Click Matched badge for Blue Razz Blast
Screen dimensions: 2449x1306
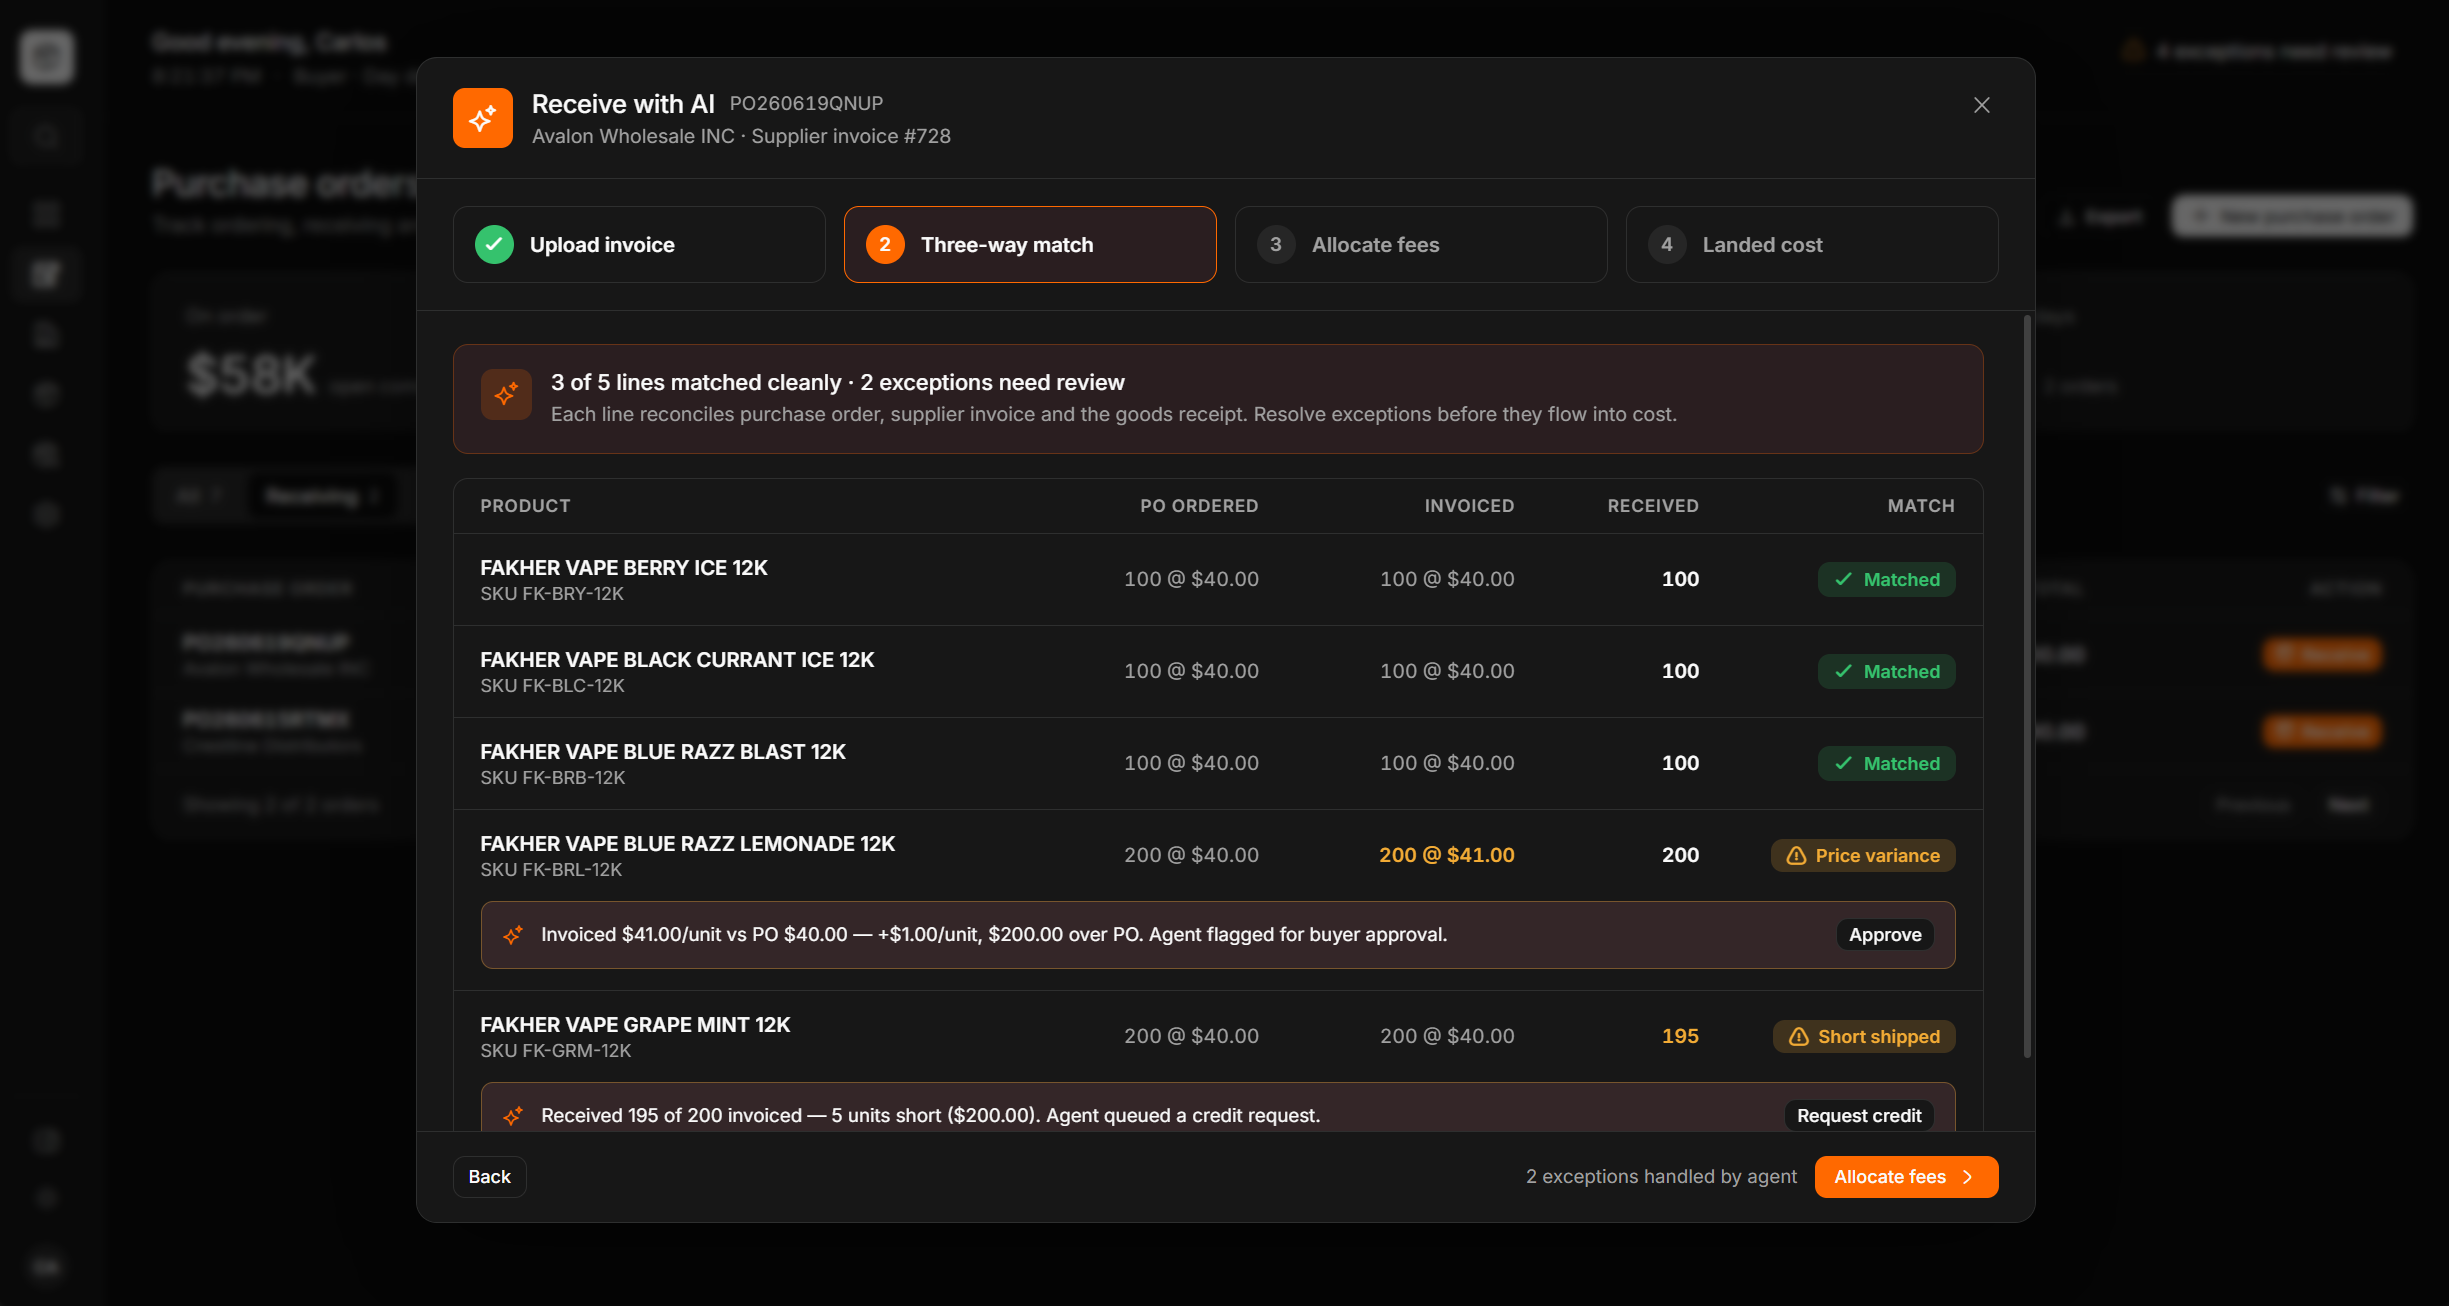point(1886,764)
